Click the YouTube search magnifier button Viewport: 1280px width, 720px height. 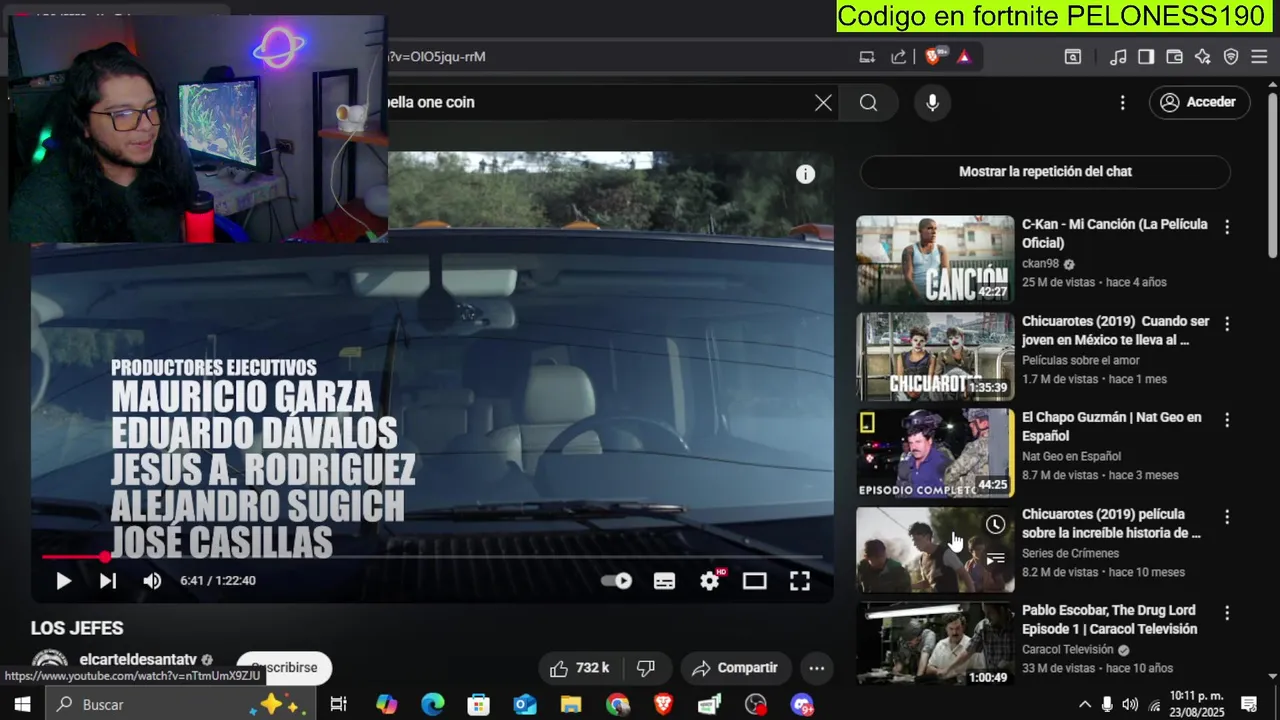[x=868, y=102]
